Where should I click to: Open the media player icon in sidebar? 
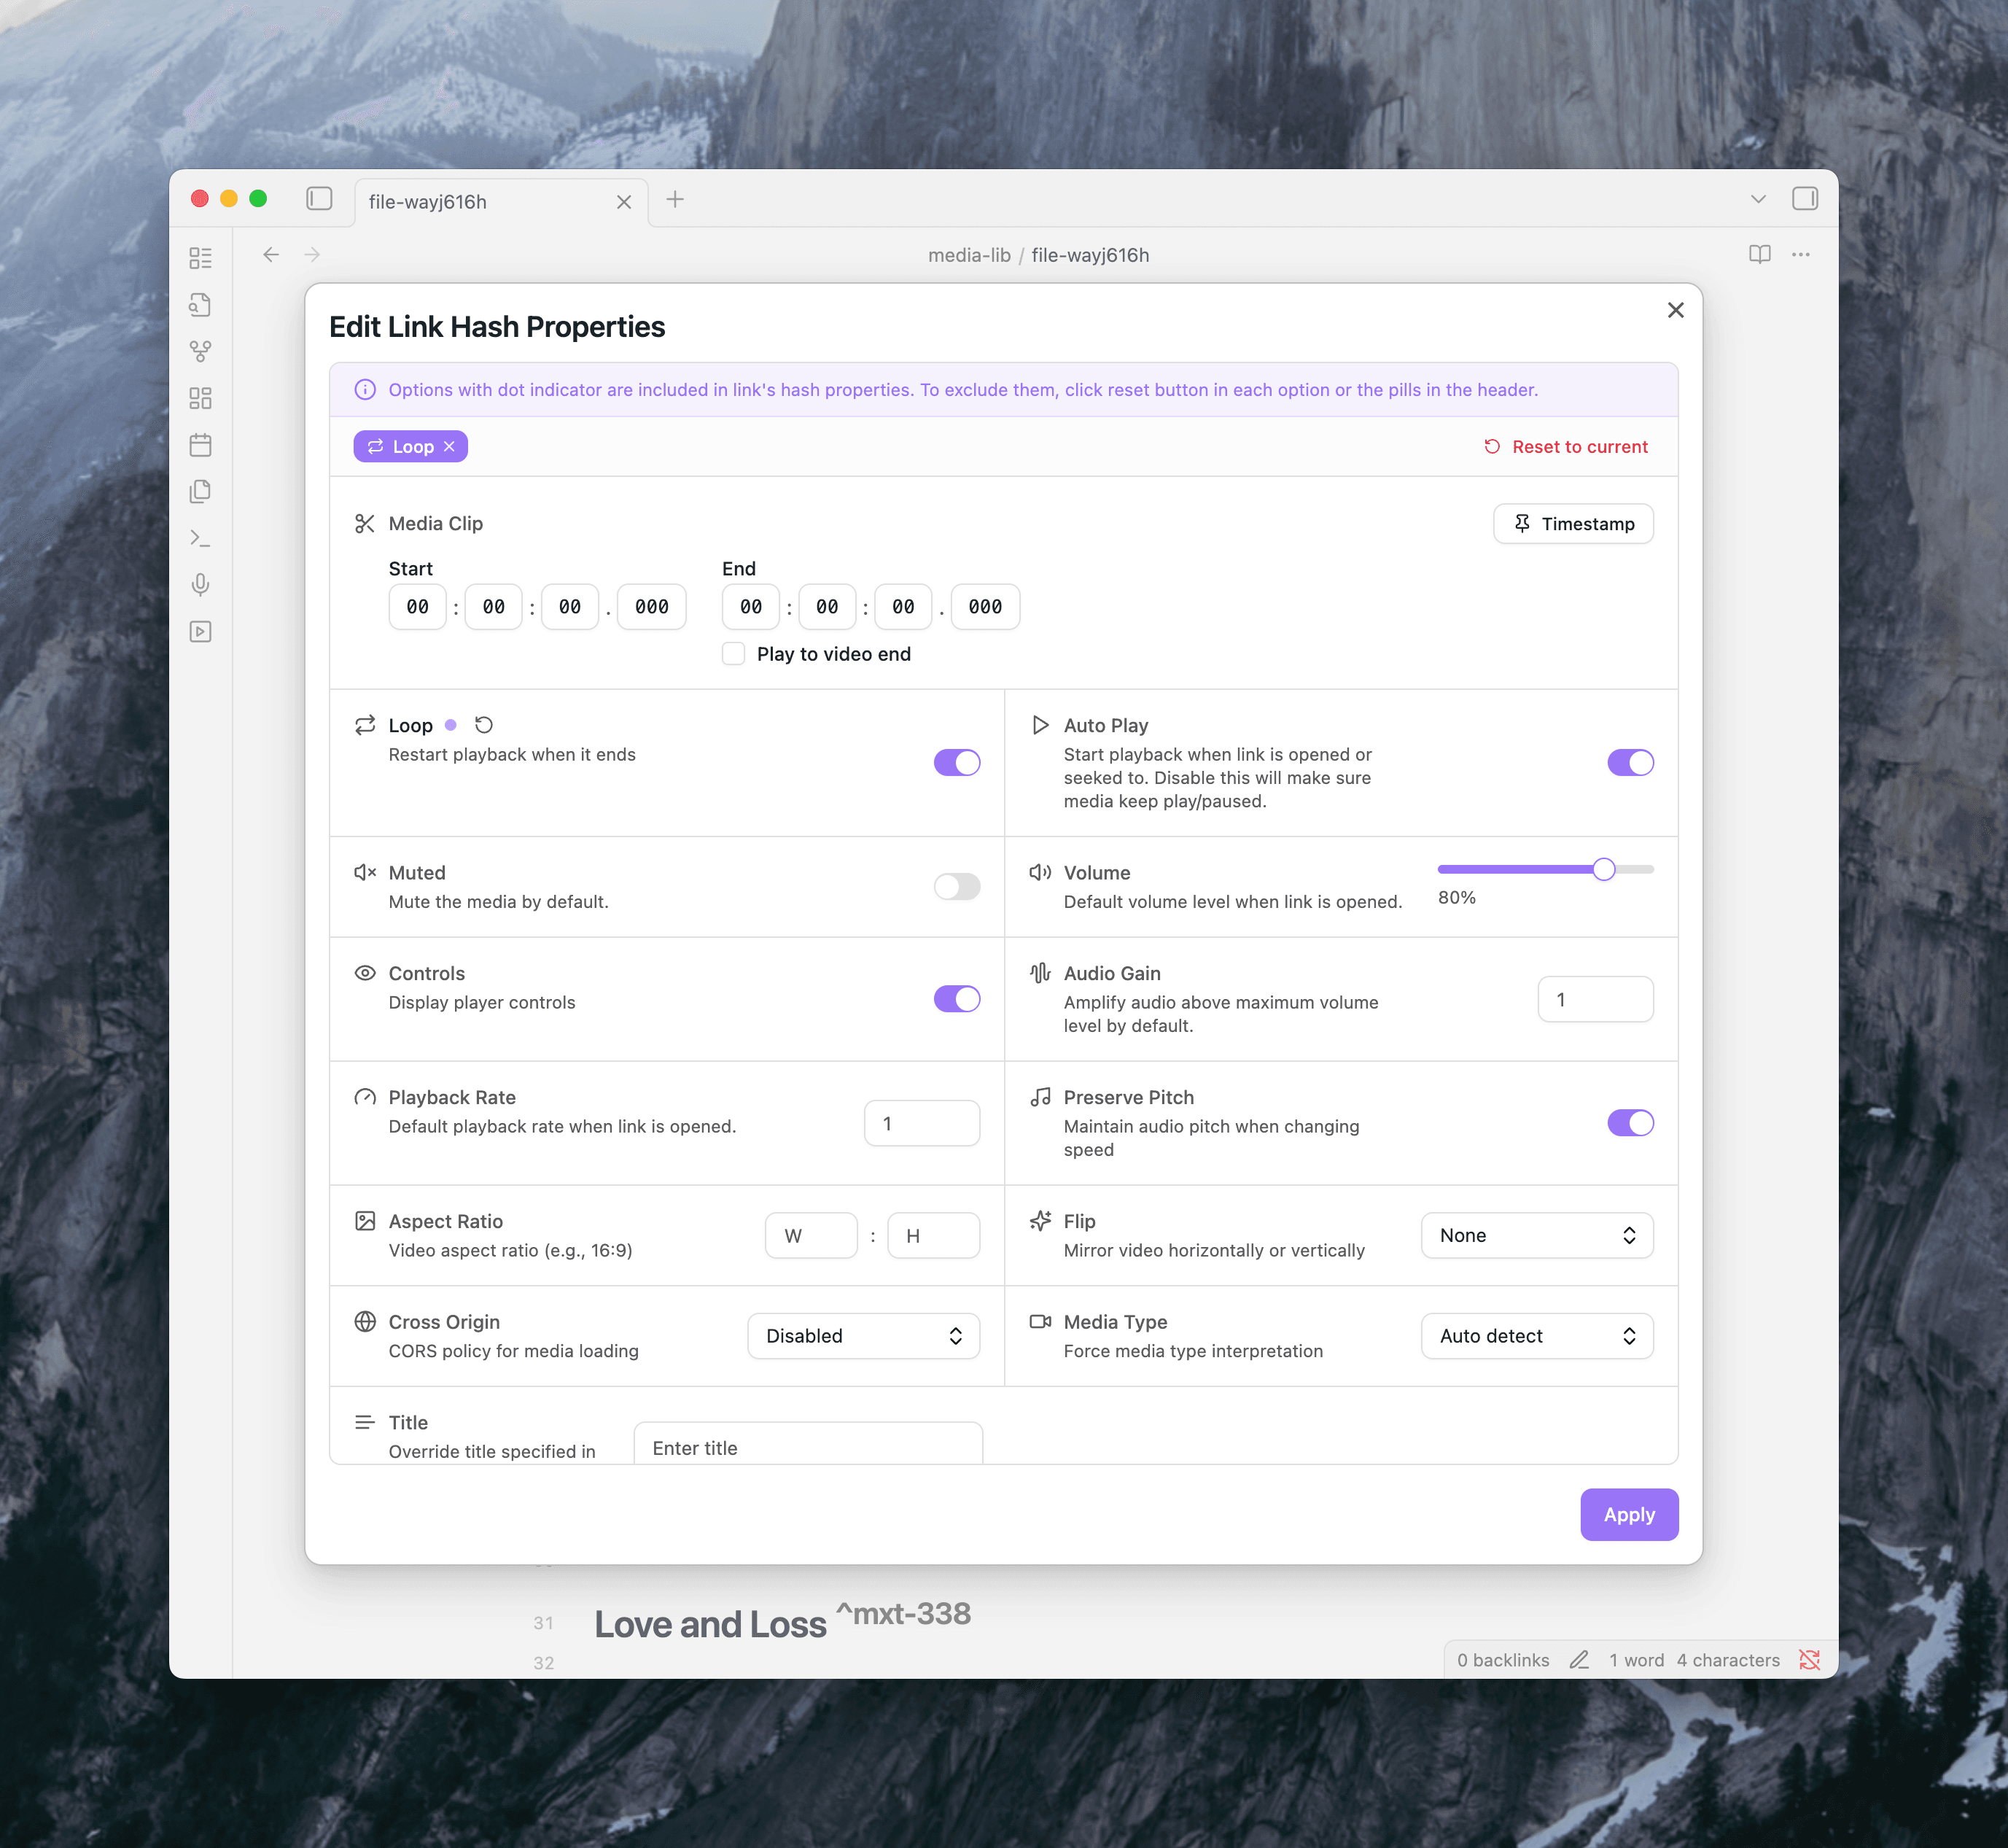(x=201, y=631)
